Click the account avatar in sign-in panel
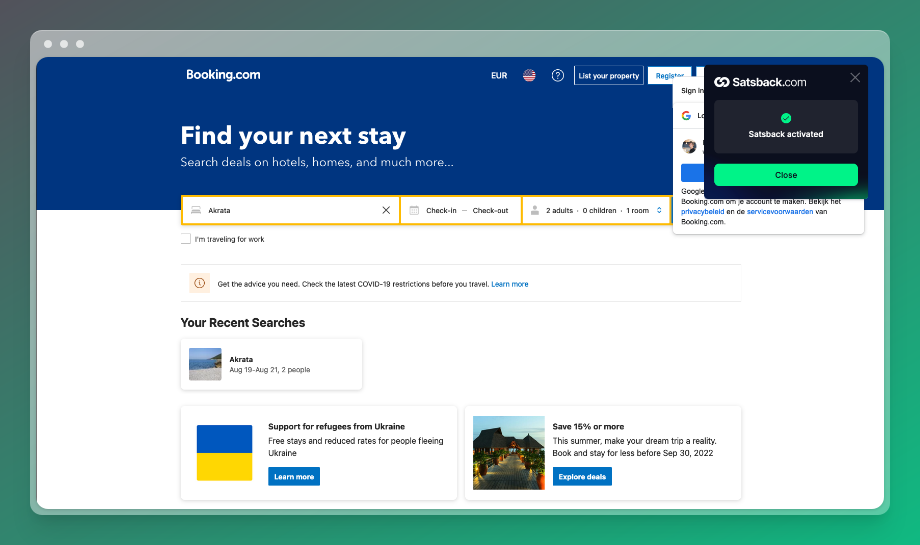The height and width of the screenshot is (545, 920). (x=689, y=146)
